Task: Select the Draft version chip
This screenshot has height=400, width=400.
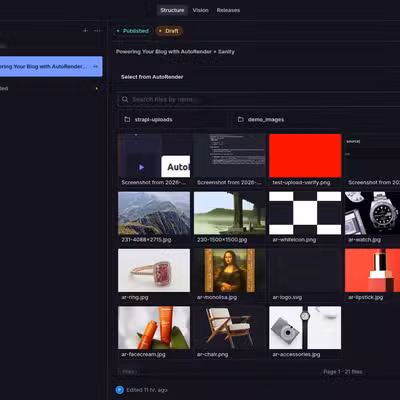Action: coord(169,31)
